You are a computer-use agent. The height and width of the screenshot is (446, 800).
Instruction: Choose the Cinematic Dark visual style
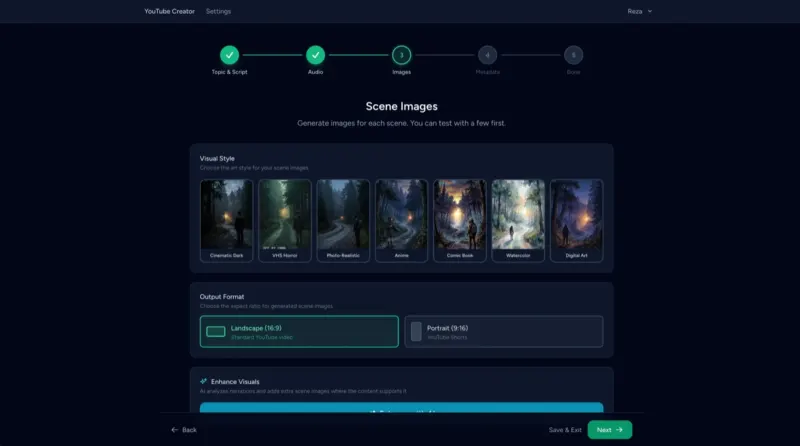pos(227,220)
